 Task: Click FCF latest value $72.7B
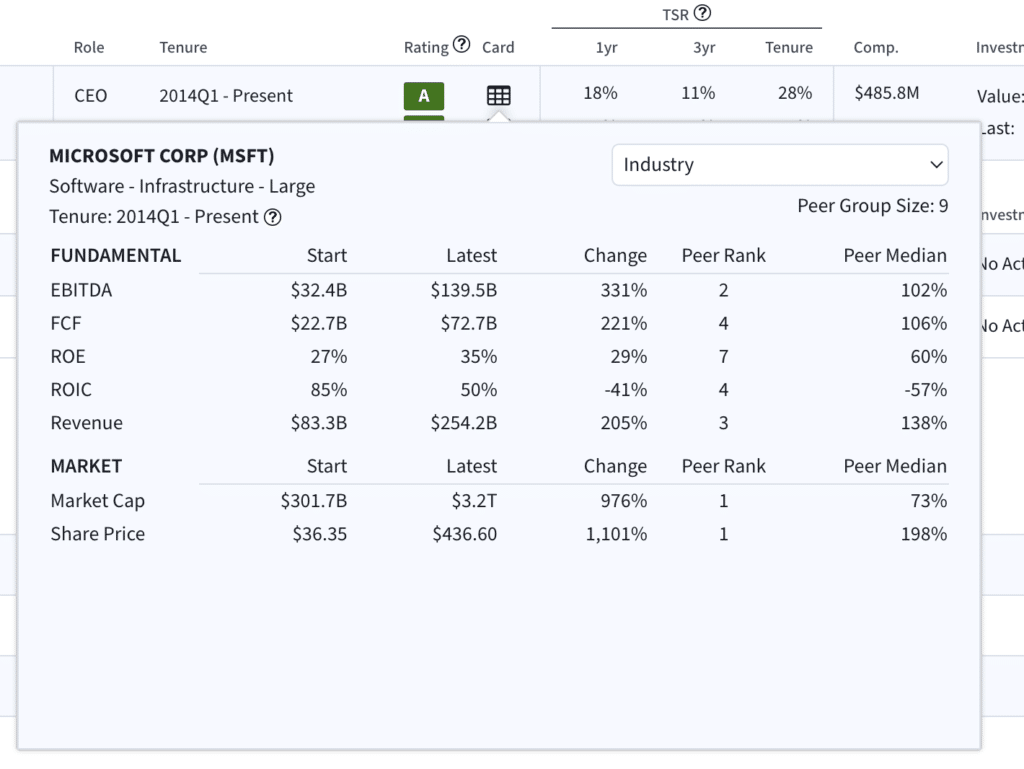[469, 323]
